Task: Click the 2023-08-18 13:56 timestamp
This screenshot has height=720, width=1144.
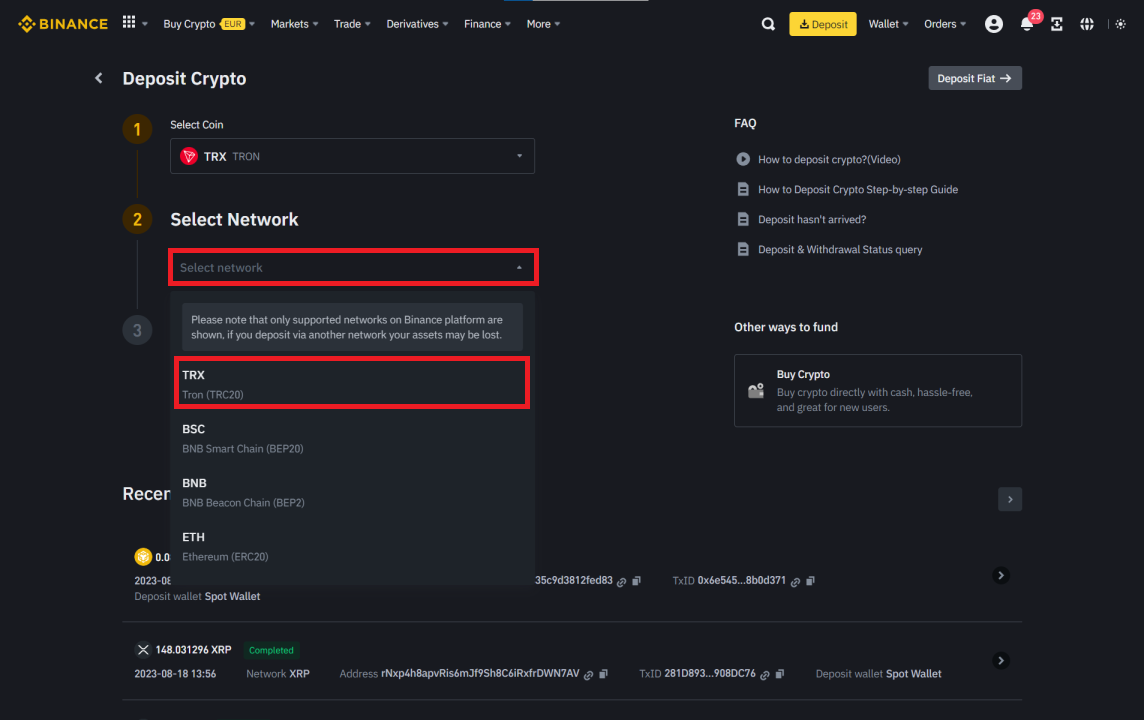Action: [175, 674]
